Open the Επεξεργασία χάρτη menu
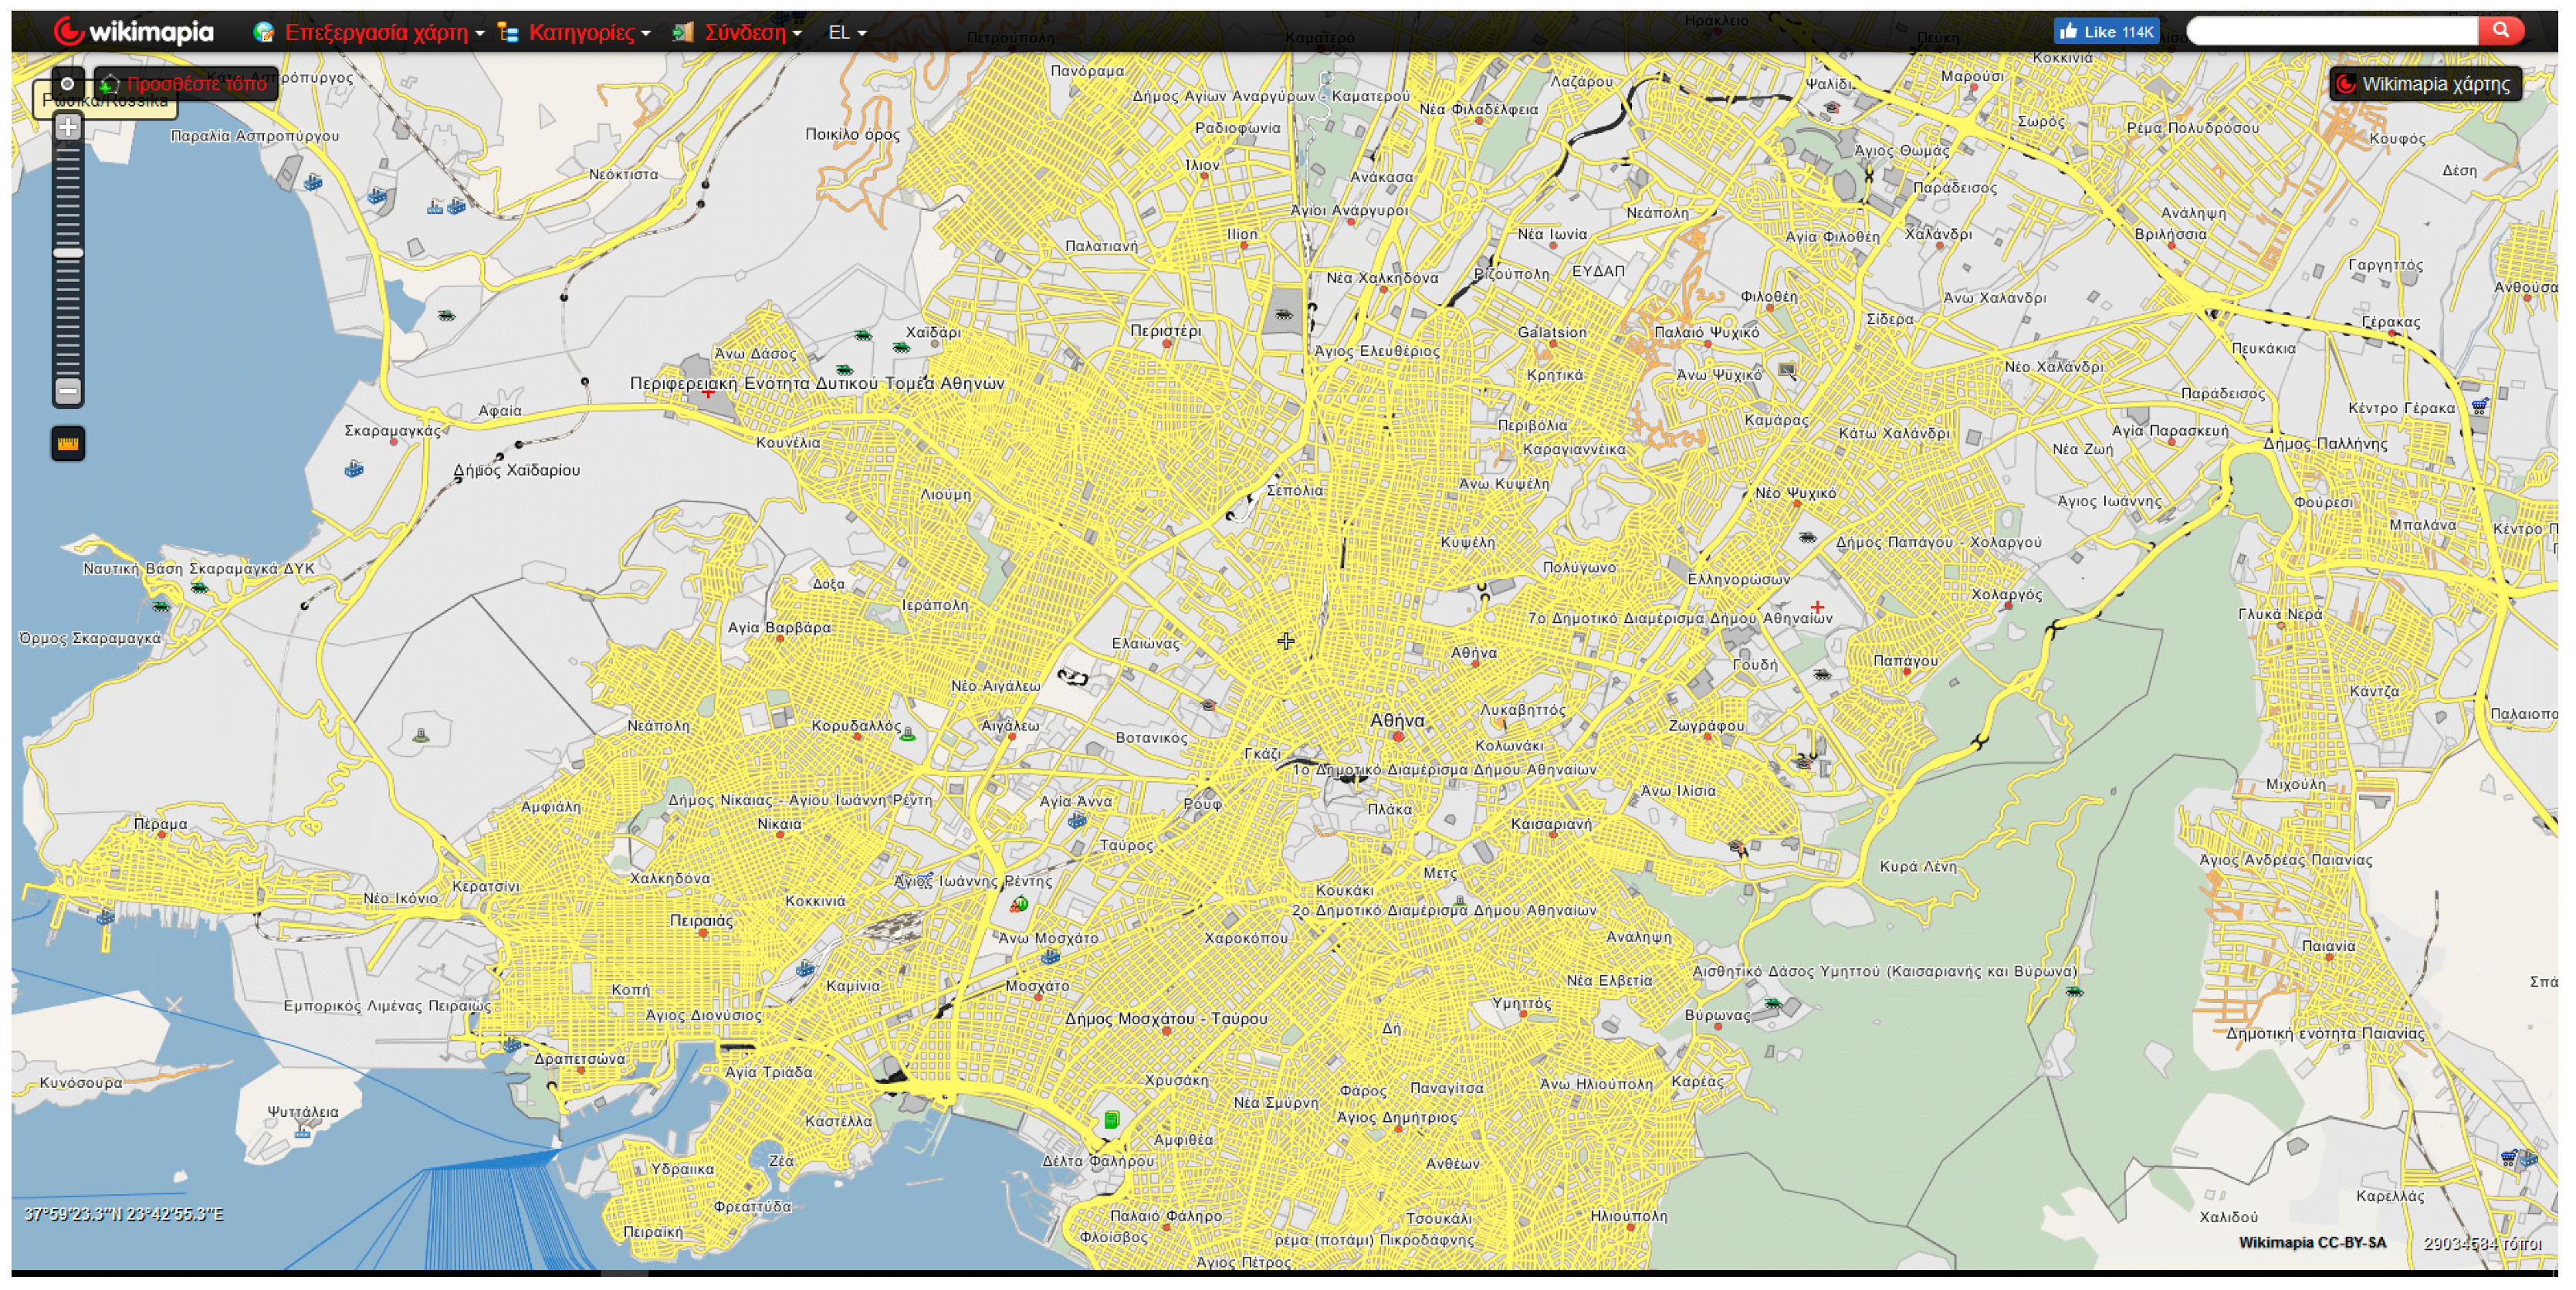The height and width of the screenshot is (1290, 2576). pyautogui.click(x=368, y=32)
